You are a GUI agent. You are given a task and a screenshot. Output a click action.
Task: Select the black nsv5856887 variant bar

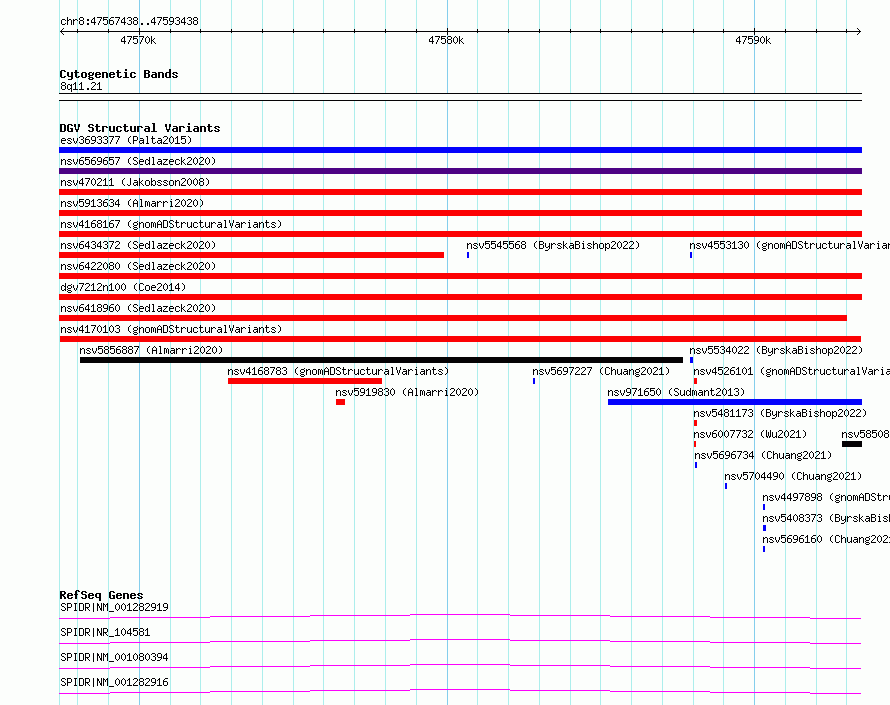point(381,360)
